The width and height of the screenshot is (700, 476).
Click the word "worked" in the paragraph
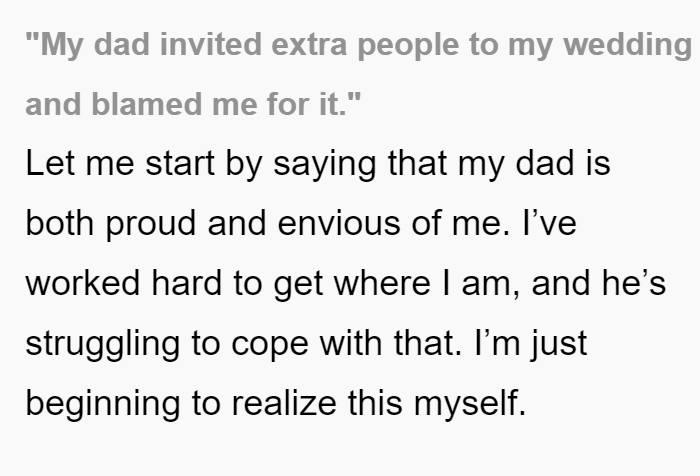tap(83, 283)
